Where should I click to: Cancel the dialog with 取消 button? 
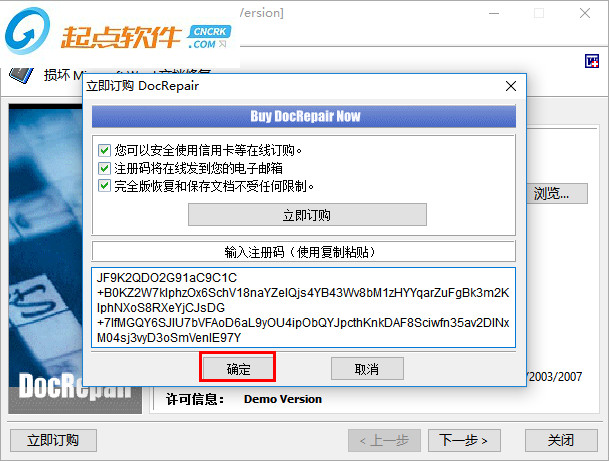367,369
